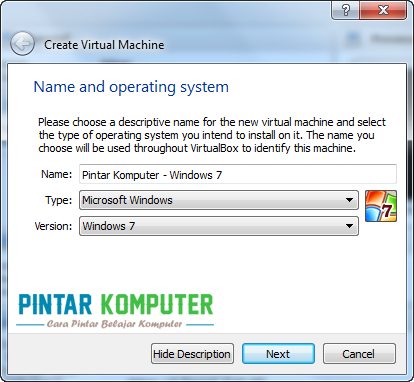Click the 'Version:' label
The width and height of the screenshot is (414, 382).
(53, 226)
